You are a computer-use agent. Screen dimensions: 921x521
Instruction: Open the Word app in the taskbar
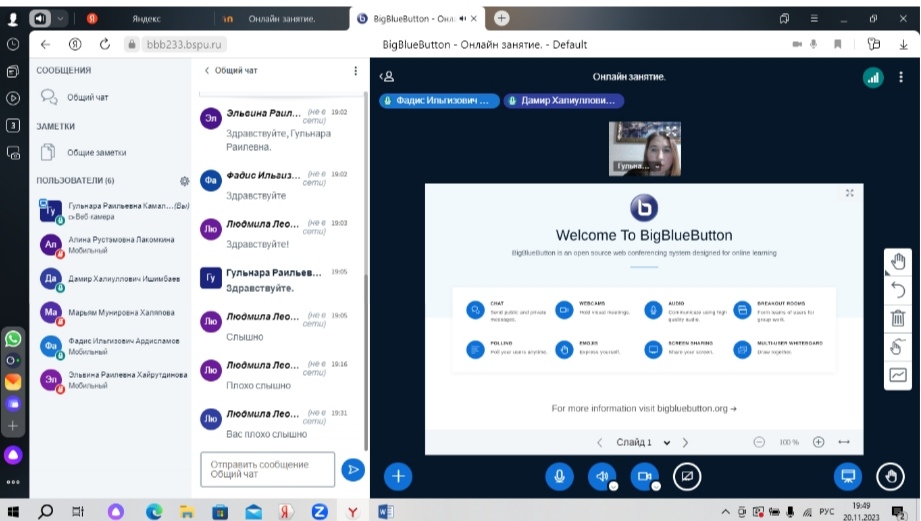coord(386,511)
